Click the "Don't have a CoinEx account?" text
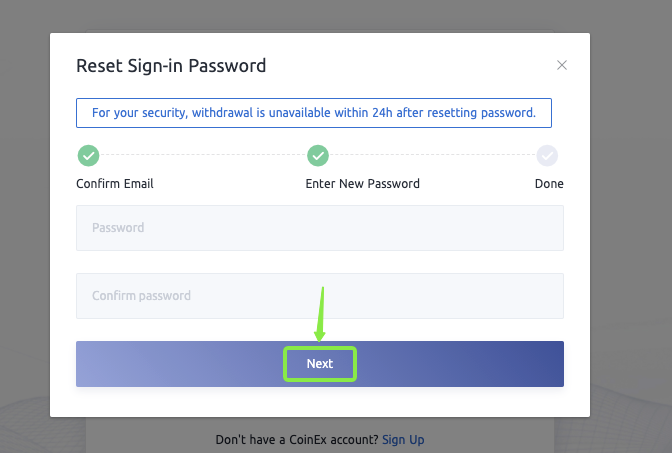672x453 pixels. coord(297,440)
